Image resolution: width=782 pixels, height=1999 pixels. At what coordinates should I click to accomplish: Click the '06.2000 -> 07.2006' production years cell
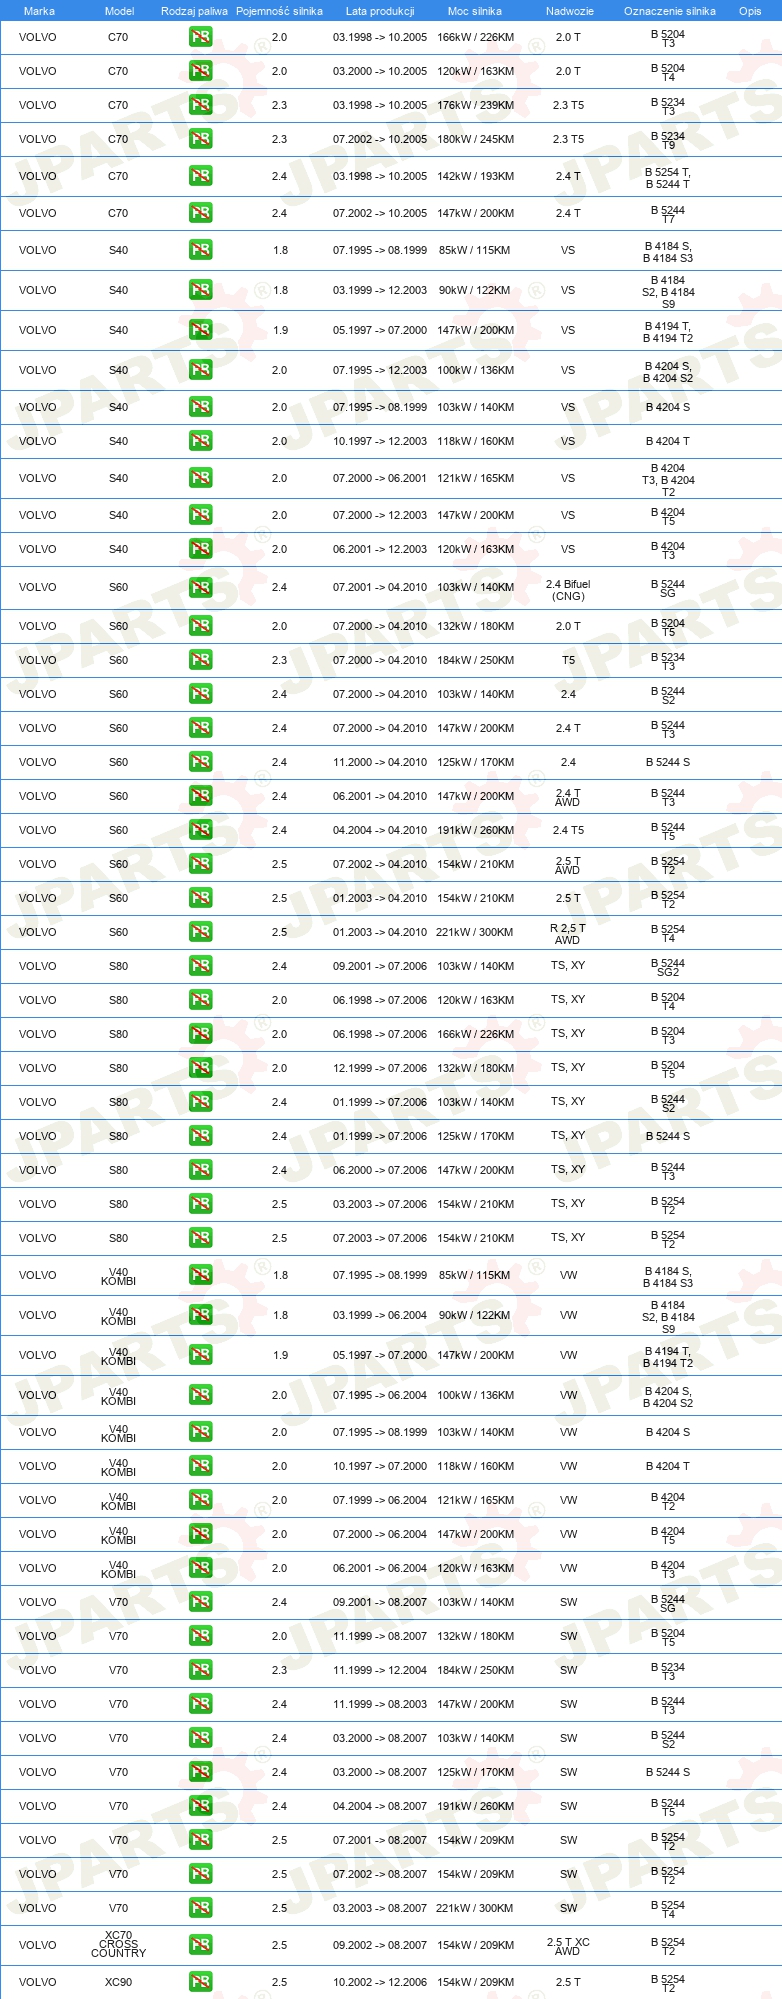click(380, 1170)
